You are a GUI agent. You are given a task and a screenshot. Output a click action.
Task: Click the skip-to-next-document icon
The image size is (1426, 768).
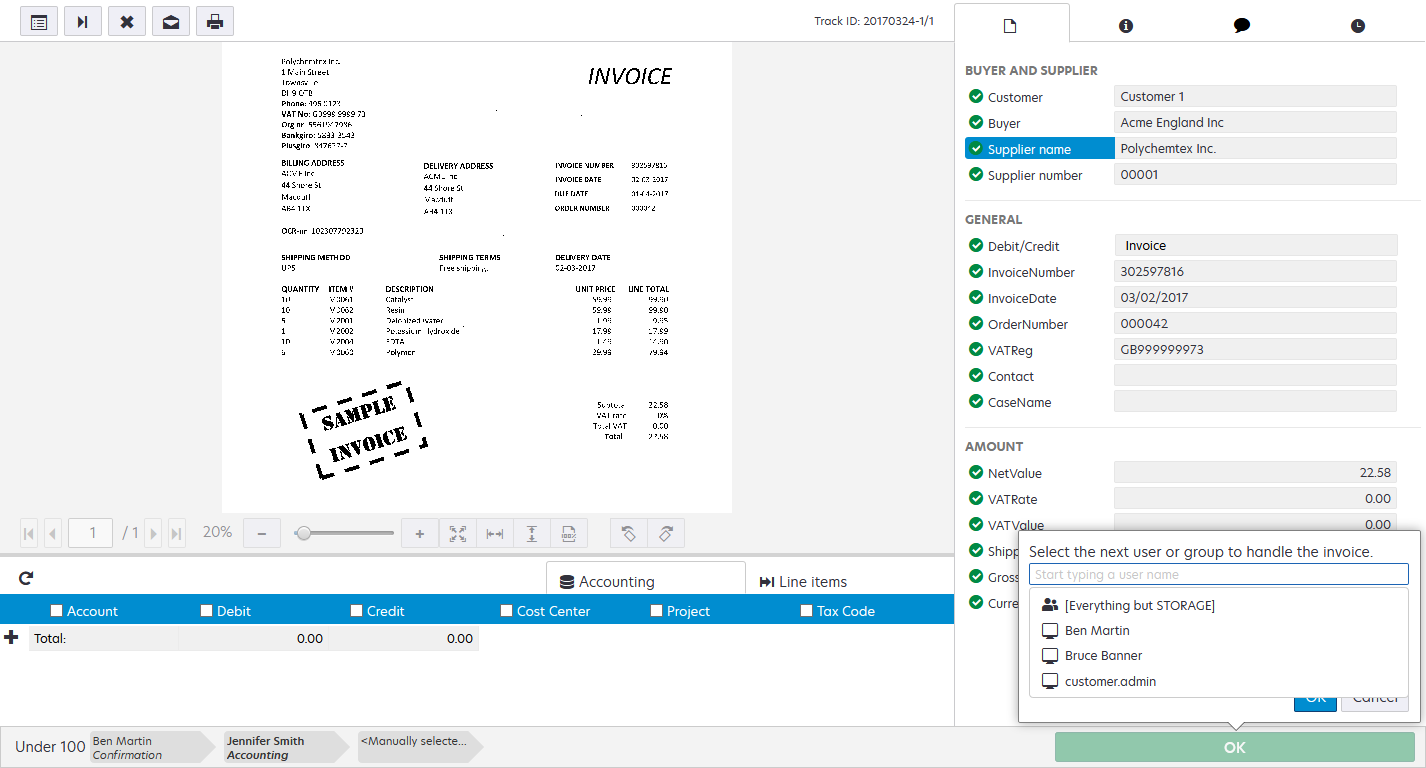(82, 20)
